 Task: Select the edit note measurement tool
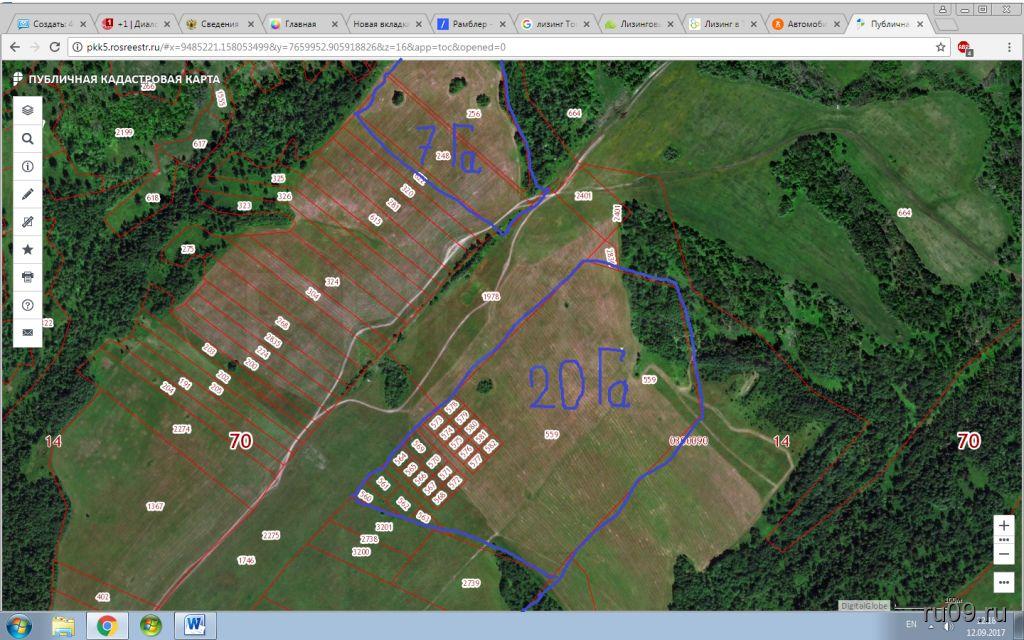tap(27, 222)
